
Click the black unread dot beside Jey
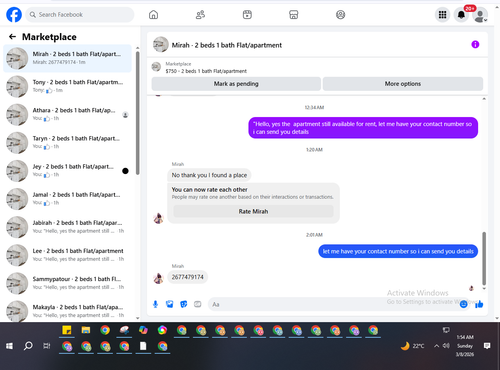pyautogui.click(x=125, y=171)
